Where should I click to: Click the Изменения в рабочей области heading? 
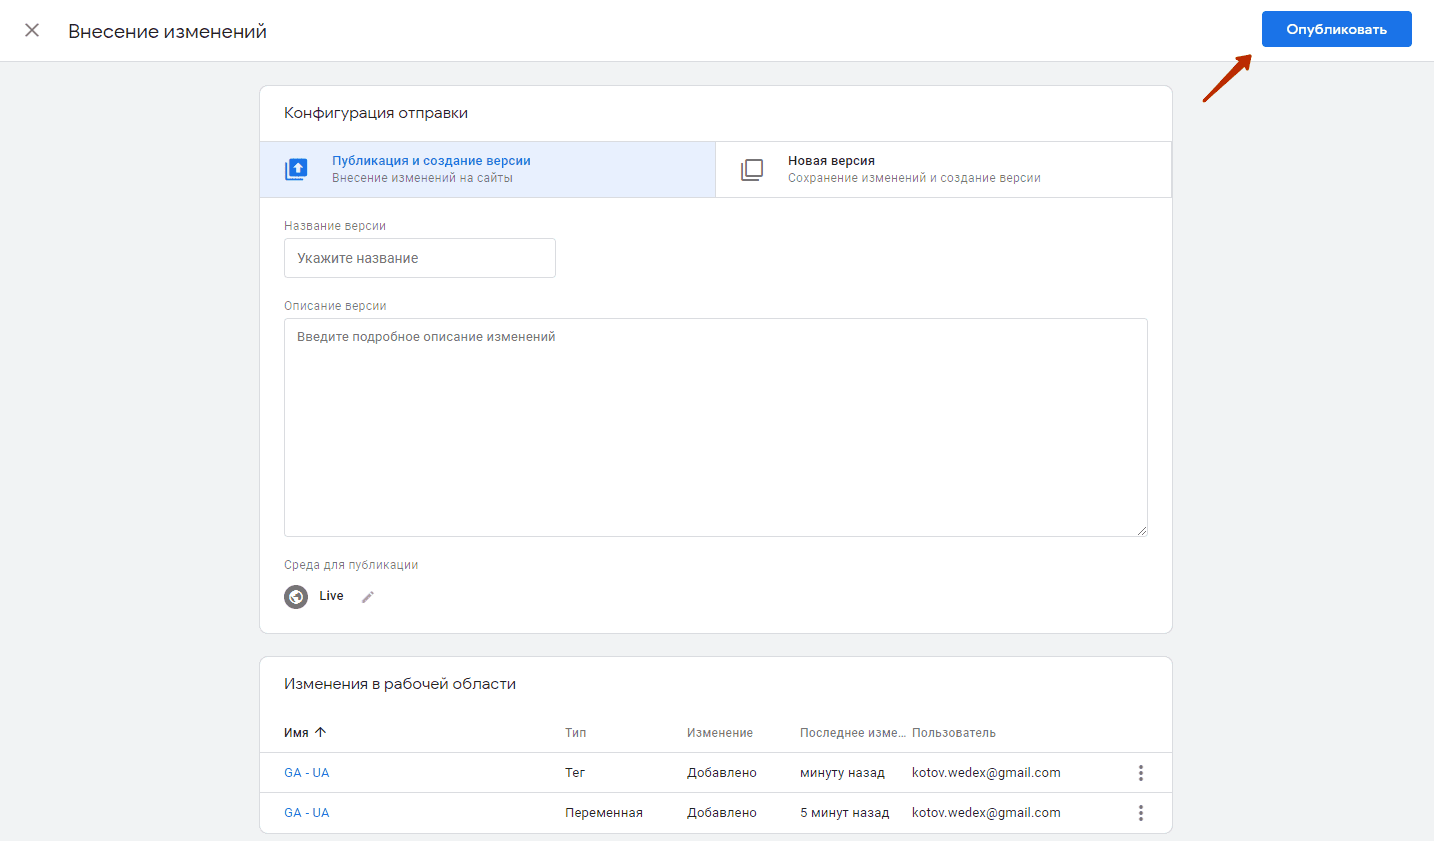[x=400, y=684]
